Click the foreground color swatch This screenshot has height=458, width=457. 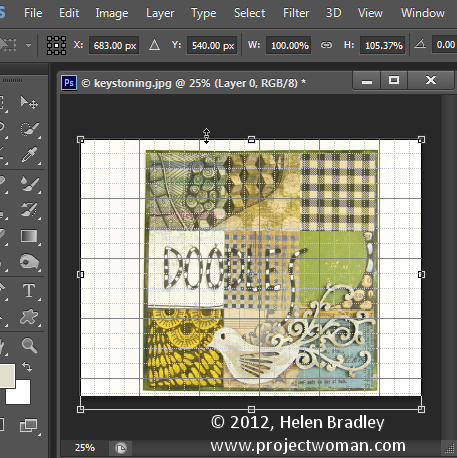coord(7,376)
